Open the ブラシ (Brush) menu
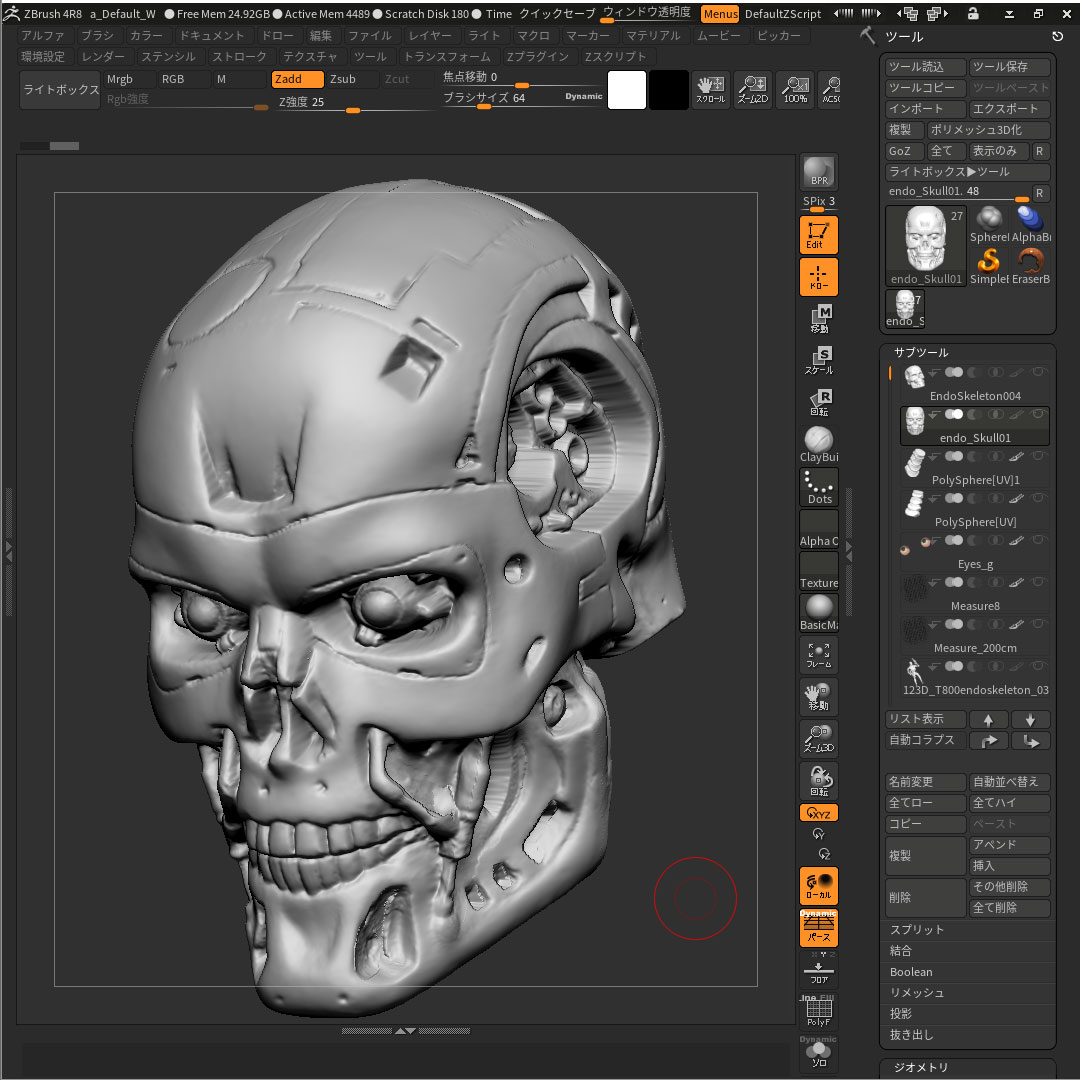The image size is (1080, 1080). (97, 36)
